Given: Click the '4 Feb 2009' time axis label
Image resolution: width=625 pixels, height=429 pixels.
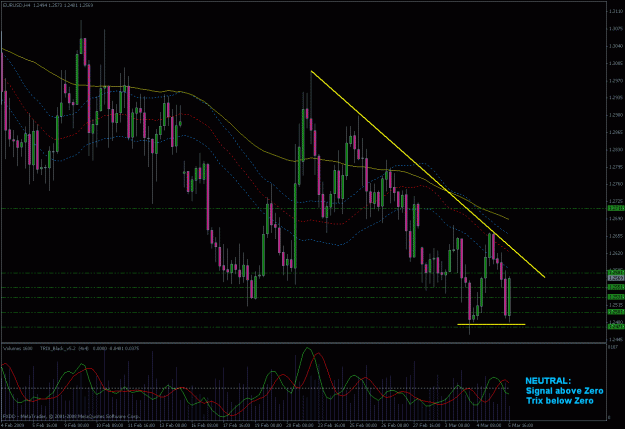Looking at the screenshot, I should [x=12, y=425].
